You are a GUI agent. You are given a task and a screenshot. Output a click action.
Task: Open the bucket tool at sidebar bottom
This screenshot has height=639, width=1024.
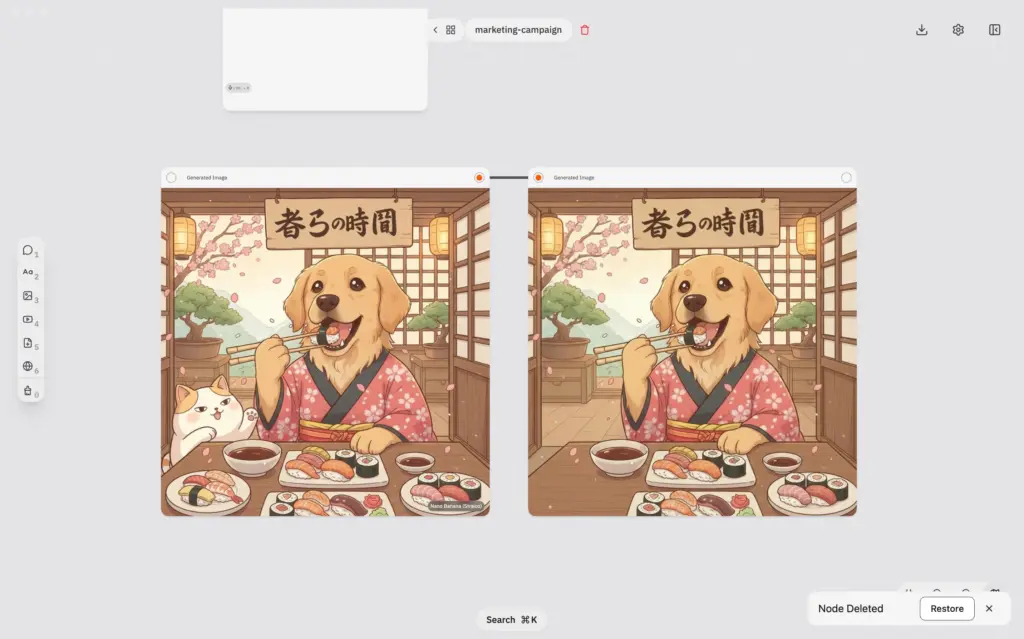pyautogui.click(x=27, y=390)
